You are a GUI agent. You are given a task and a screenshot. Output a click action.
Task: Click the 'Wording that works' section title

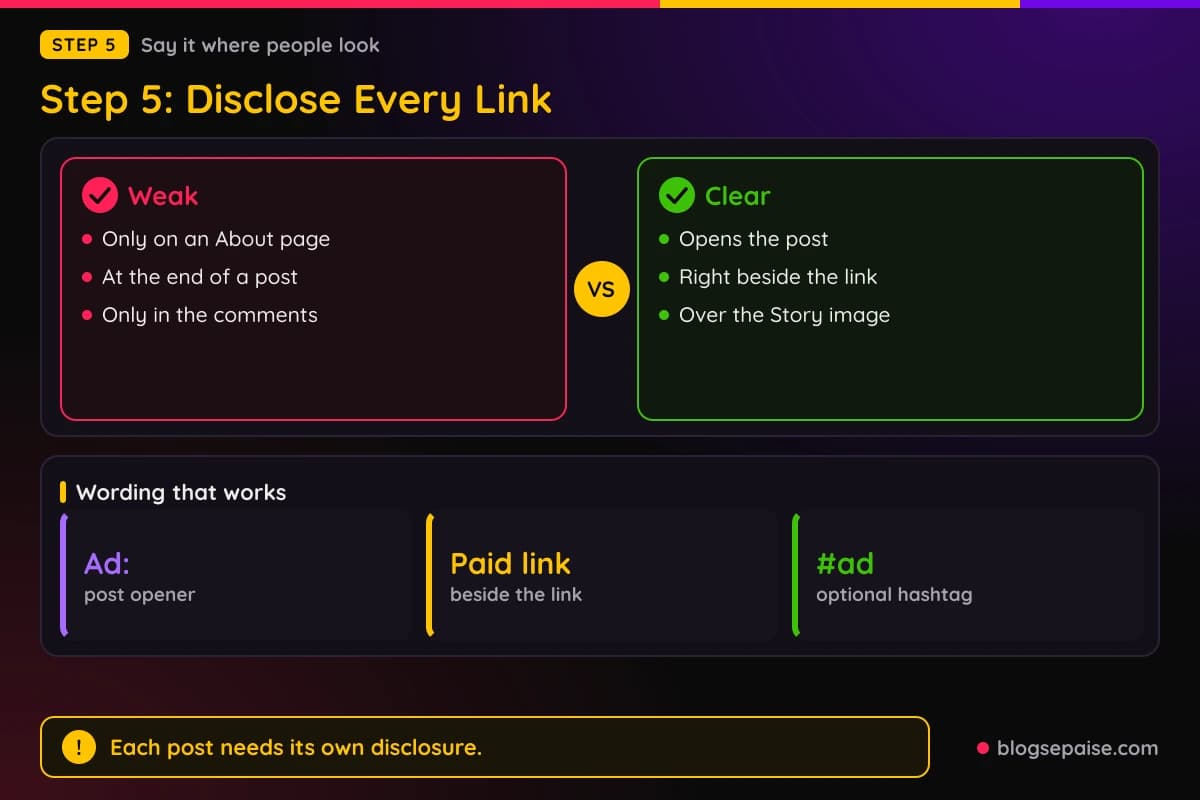pos(181,492)
